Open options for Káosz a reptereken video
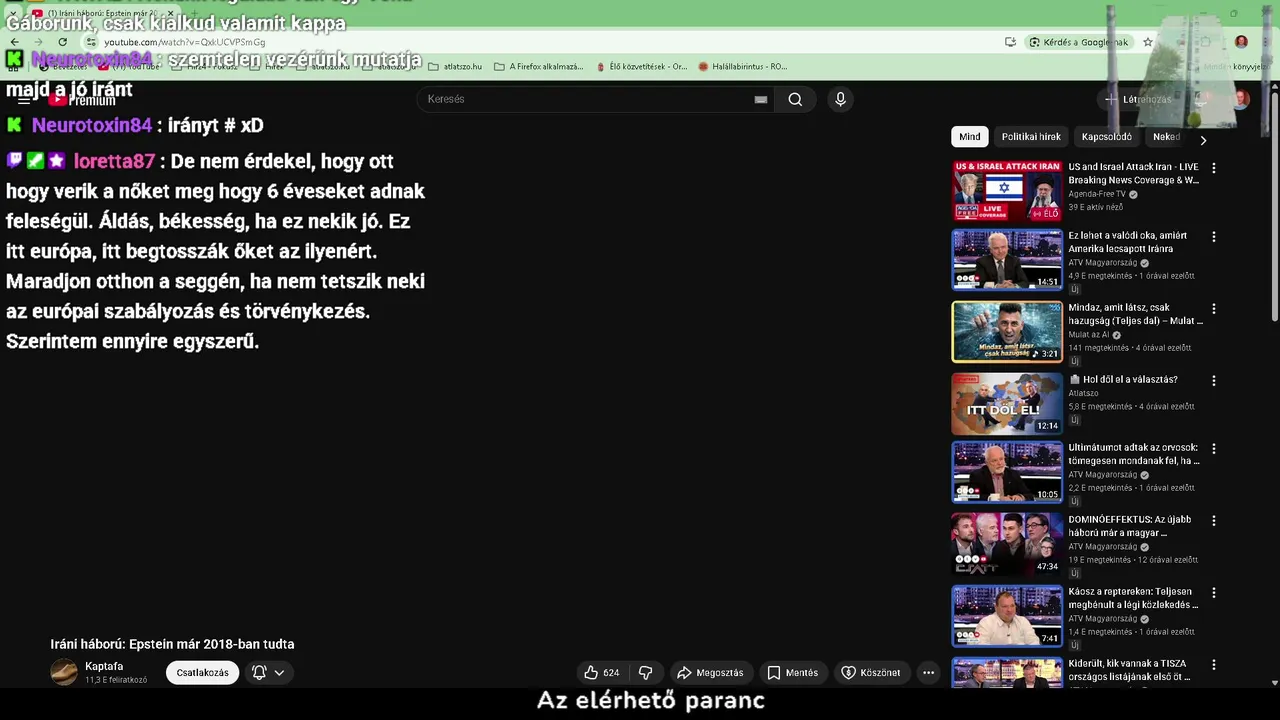This screenshot has width=1280, height=720. pos(1214,593)
